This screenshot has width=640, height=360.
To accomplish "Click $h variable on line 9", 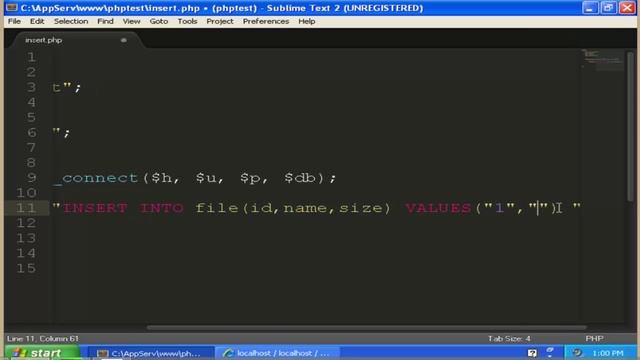I will [162, 178].
